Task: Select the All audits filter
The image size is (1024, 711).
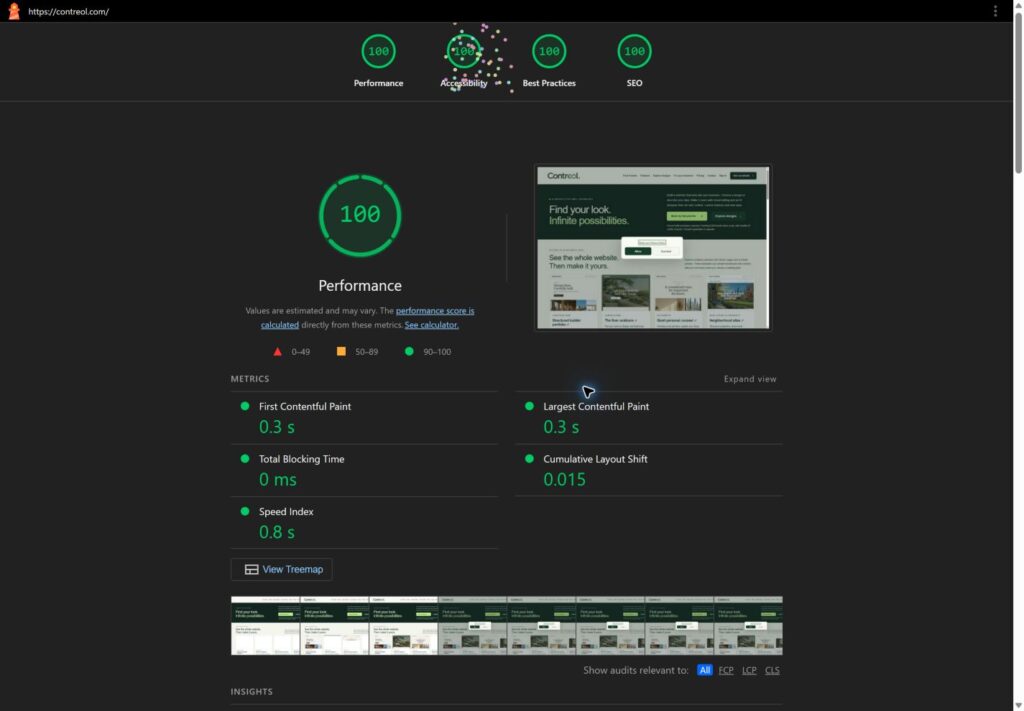Action: [704, 670]
